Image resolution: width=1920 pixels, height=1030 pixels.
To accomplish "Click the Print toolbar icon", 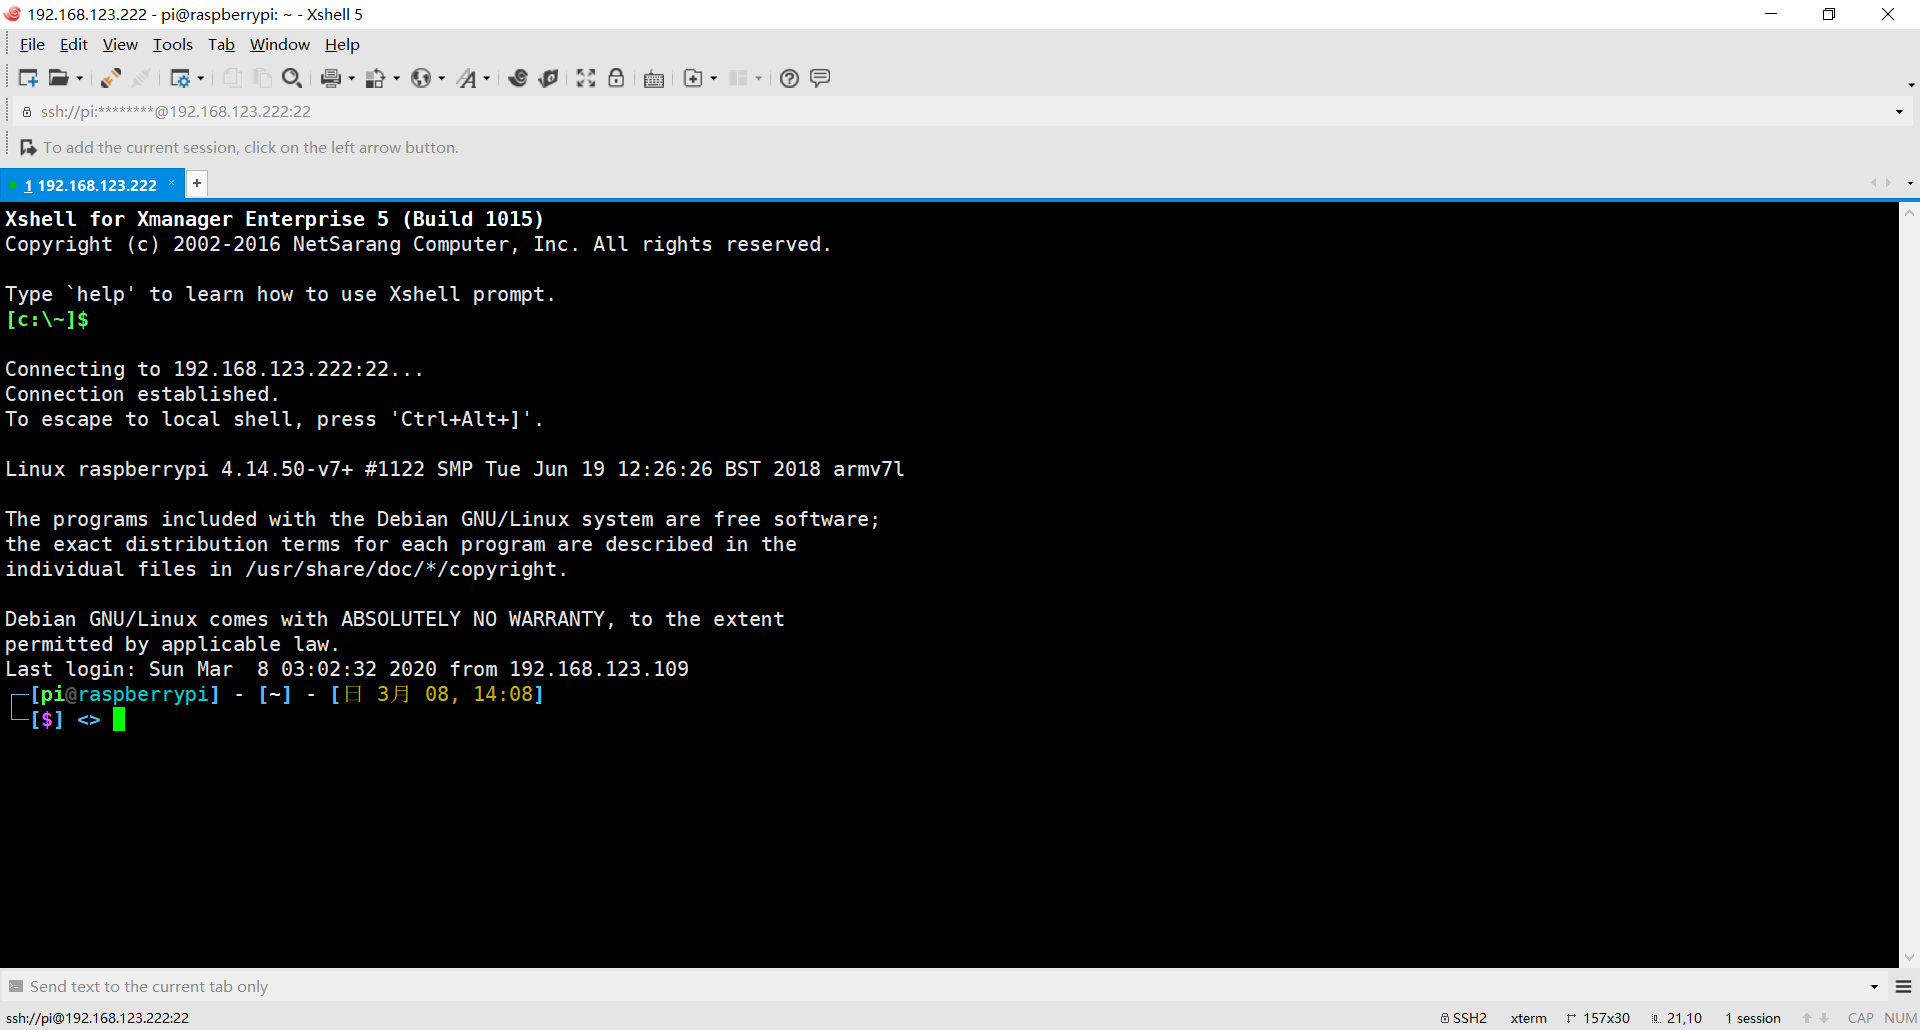I will (x=331, y=78).
